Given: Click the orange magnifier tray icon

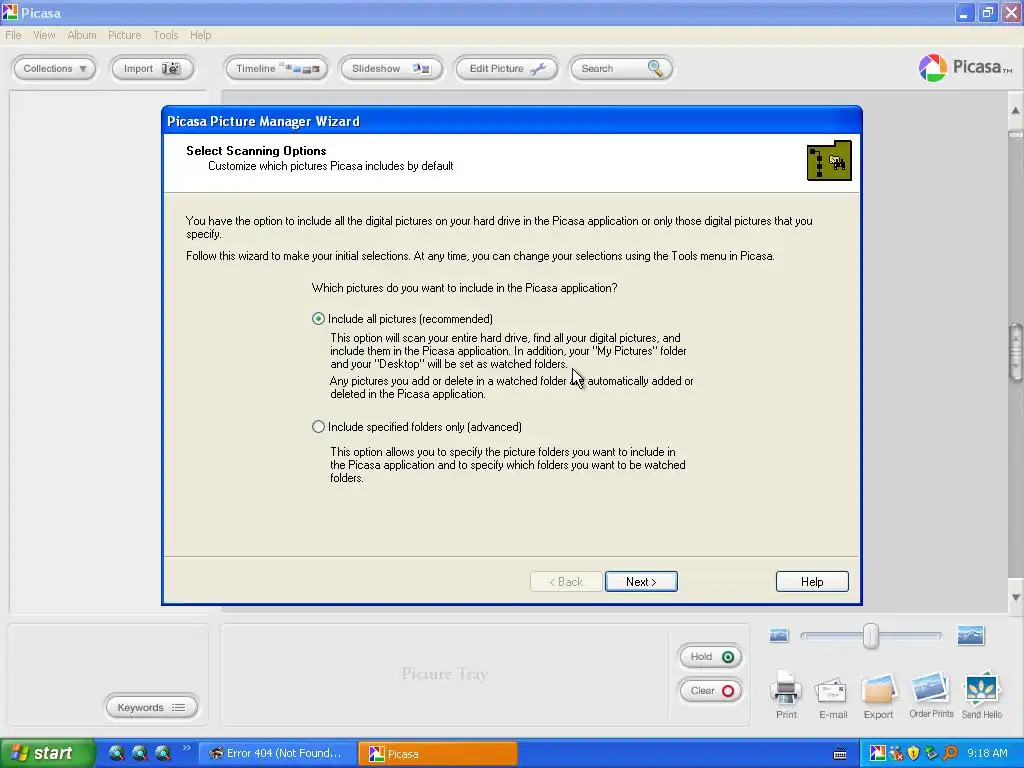Looking at the screenshot, I should click(x=950, y=753).
